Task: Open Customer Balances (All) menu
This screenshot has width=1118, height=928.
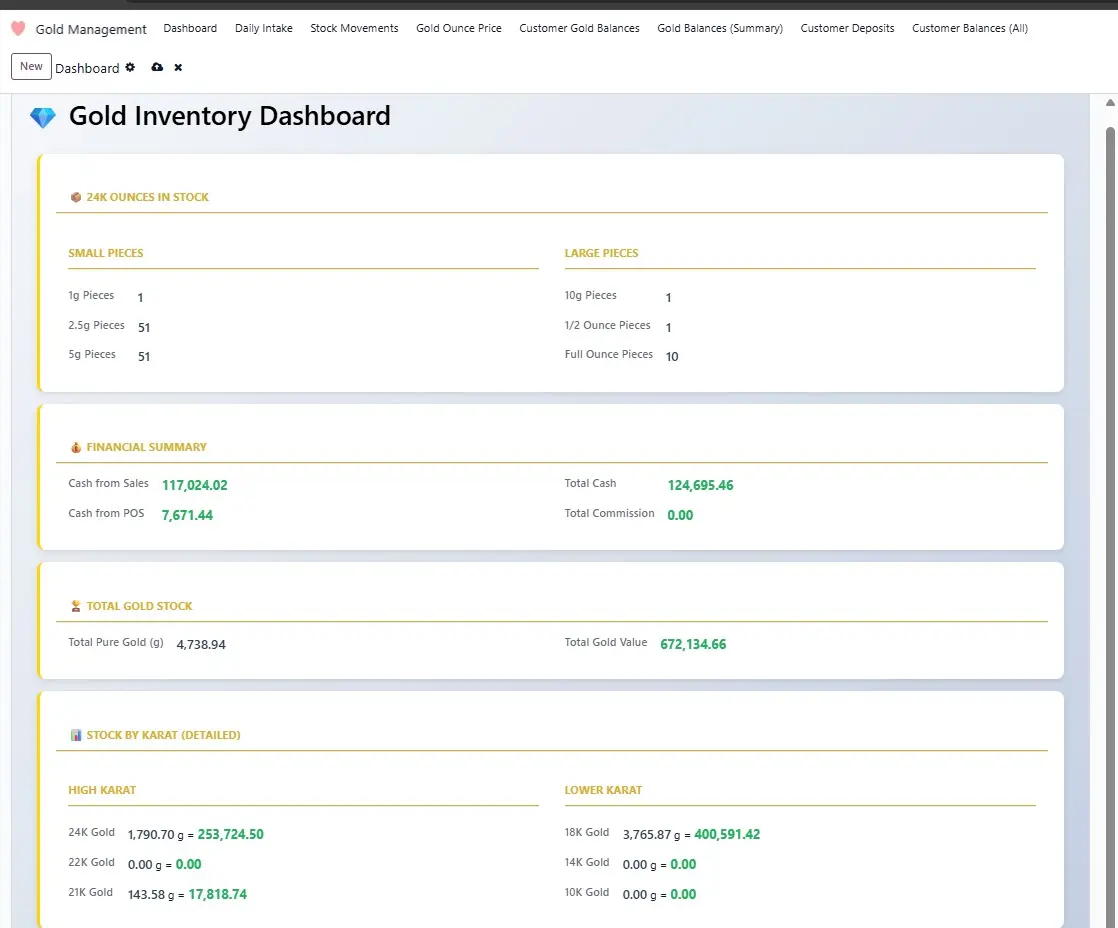Action: point(969,28)
